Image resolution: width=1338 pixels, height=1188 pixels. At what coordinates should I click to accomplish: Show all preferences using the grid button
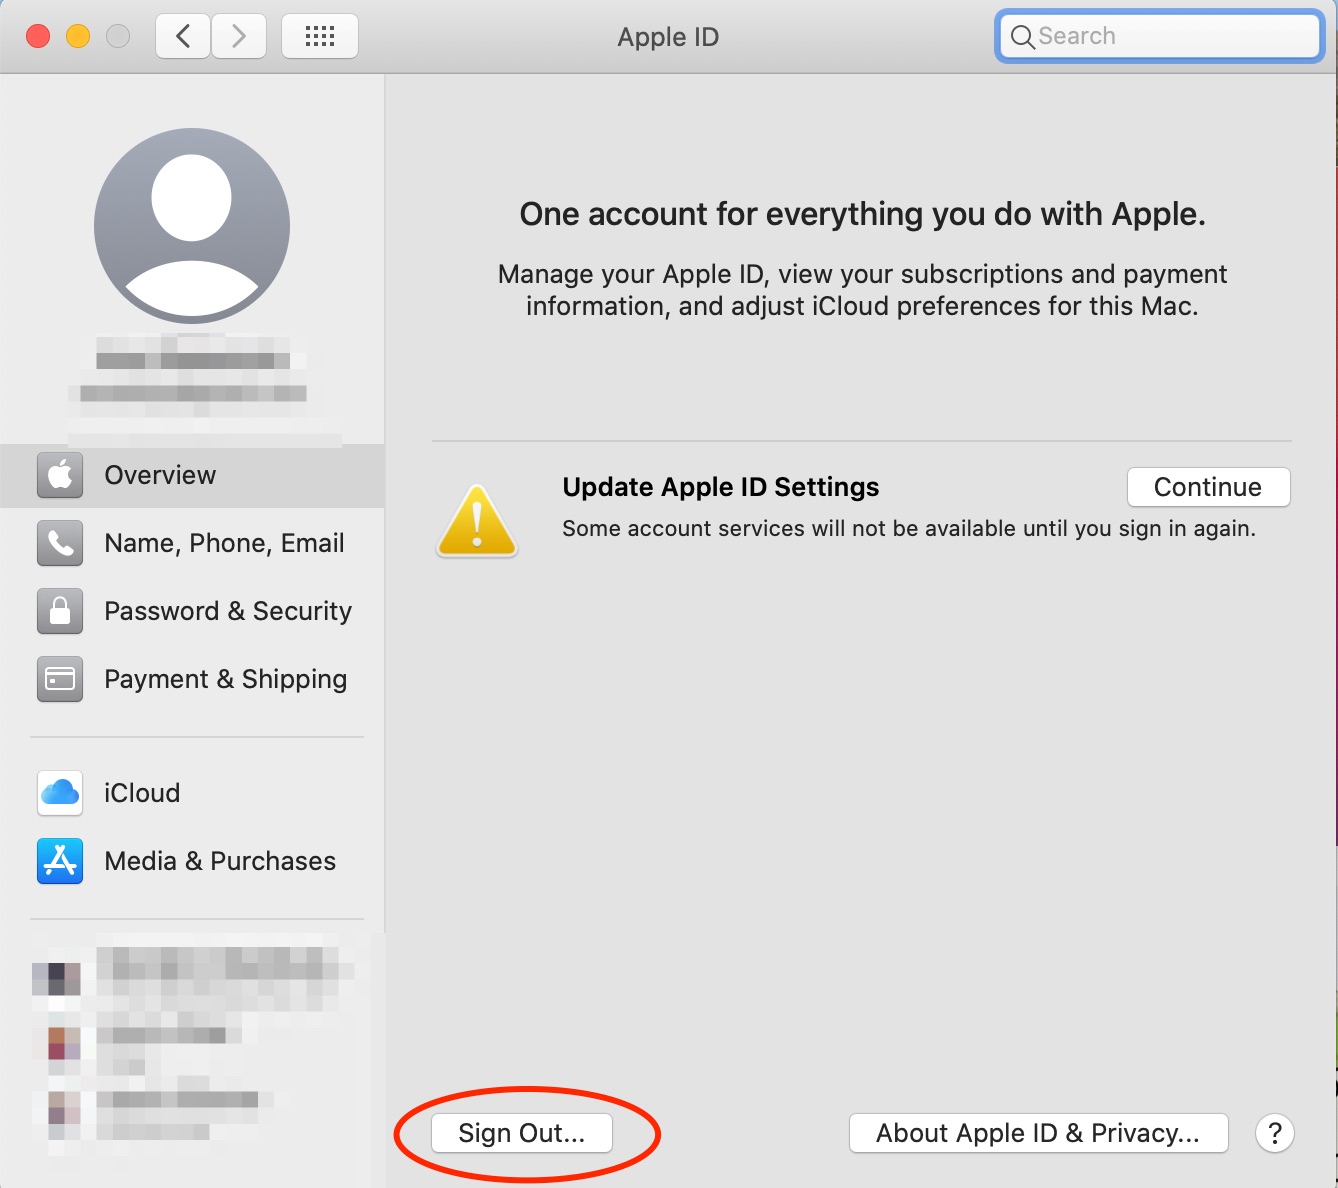coord(320,37)
